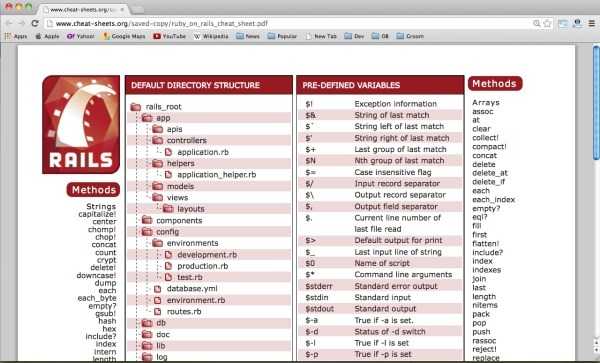This screenshot has height=363, width=600.
Task: Reload the cheat sheet page
Action: (x=35, y=23)
